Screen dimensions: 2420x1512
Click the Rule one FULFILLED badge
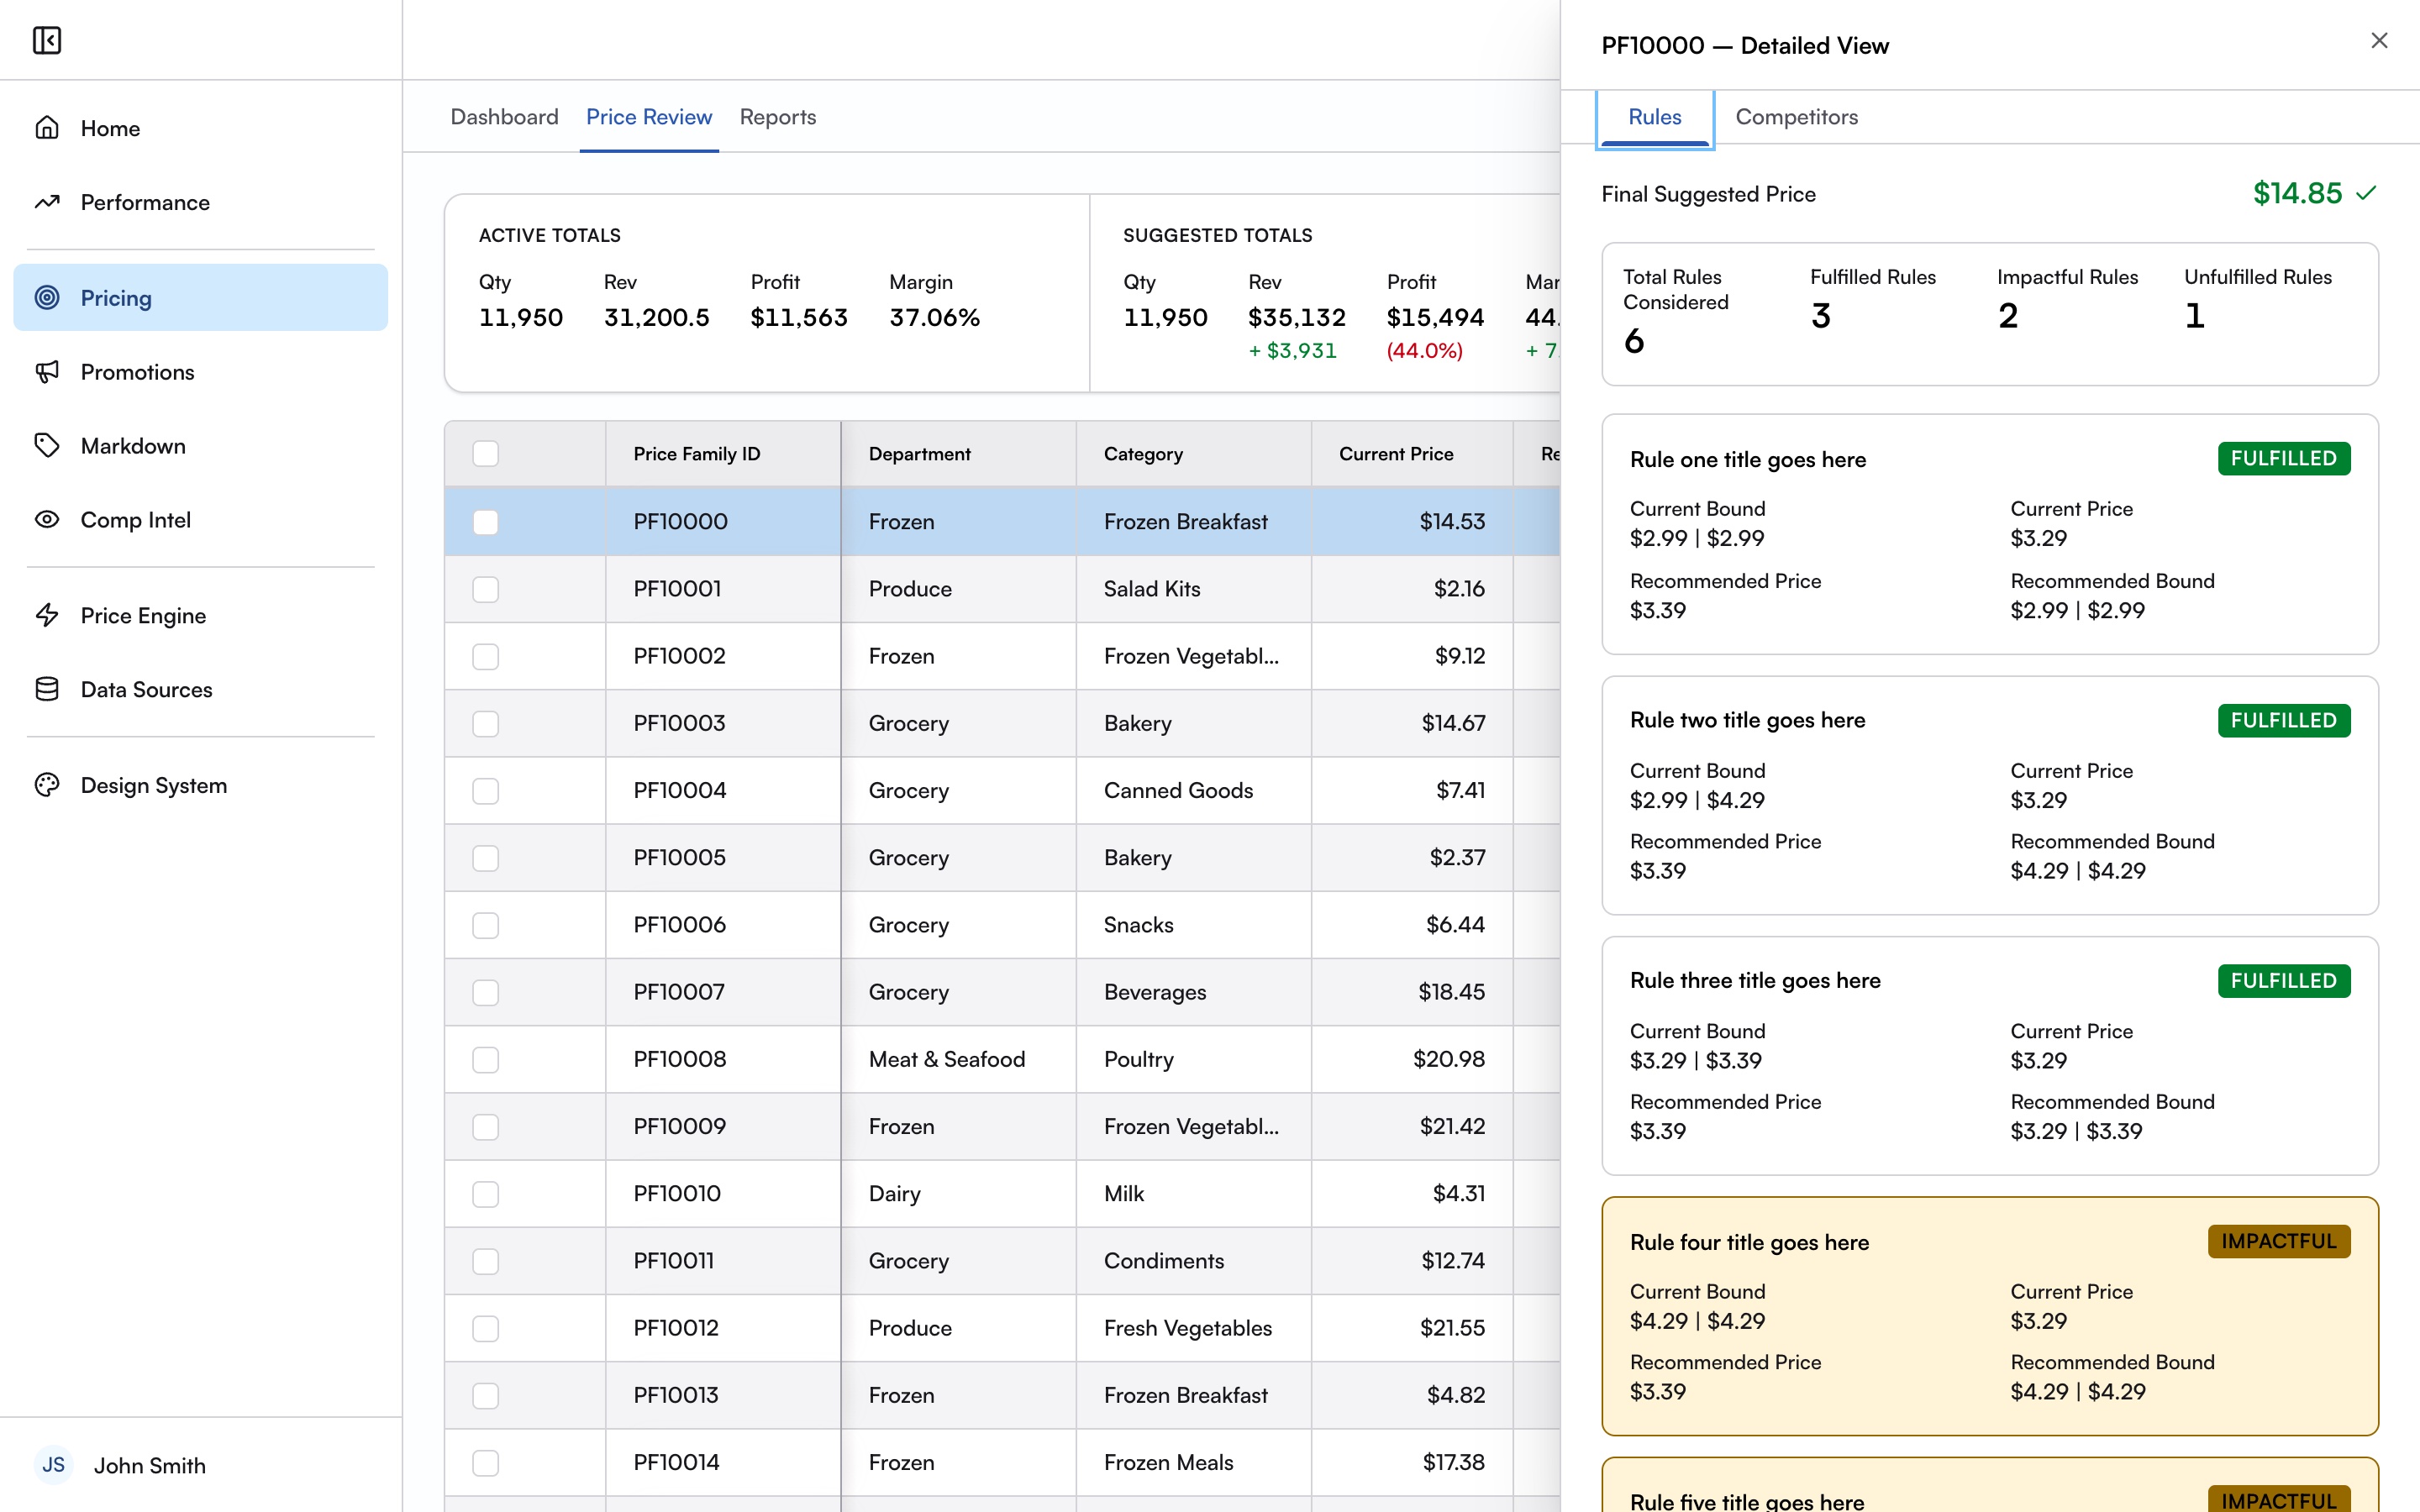point(2284,458)
